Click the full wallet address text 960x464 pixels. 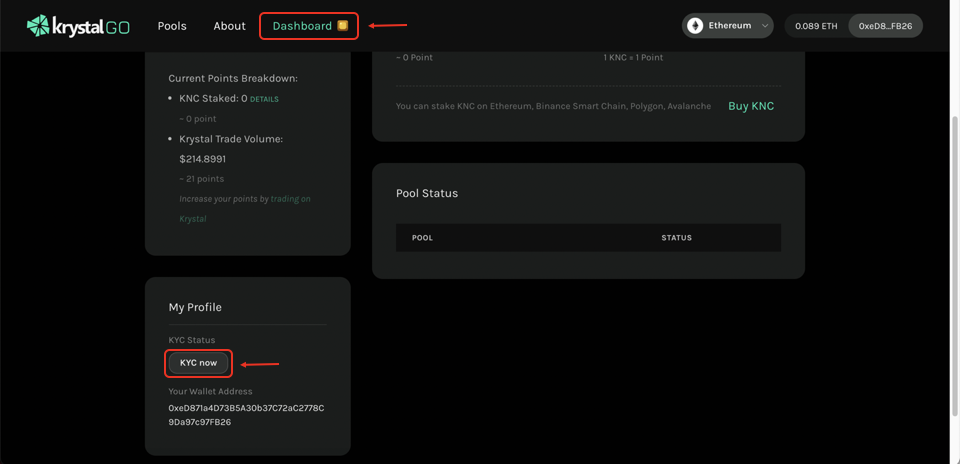pos(246,415)
